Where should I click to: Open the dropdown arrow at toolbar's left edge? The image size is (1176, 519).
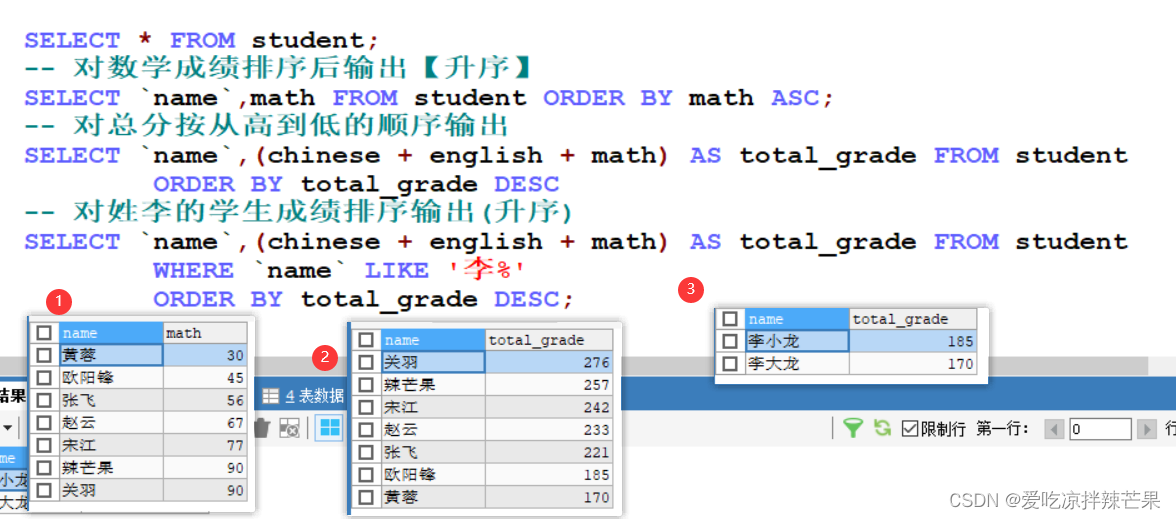pos(7,428)
